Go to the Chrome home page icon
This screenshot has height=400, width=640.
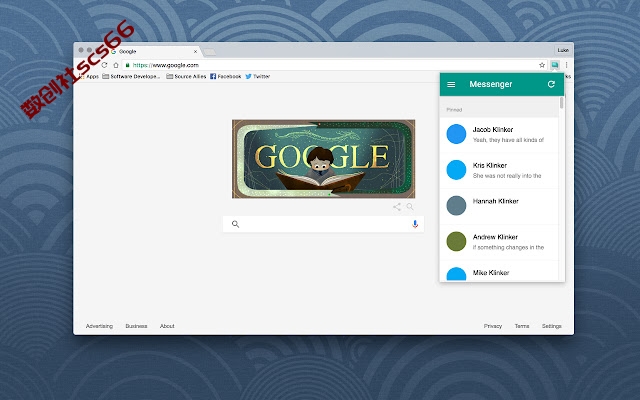(x=116, y=65)
